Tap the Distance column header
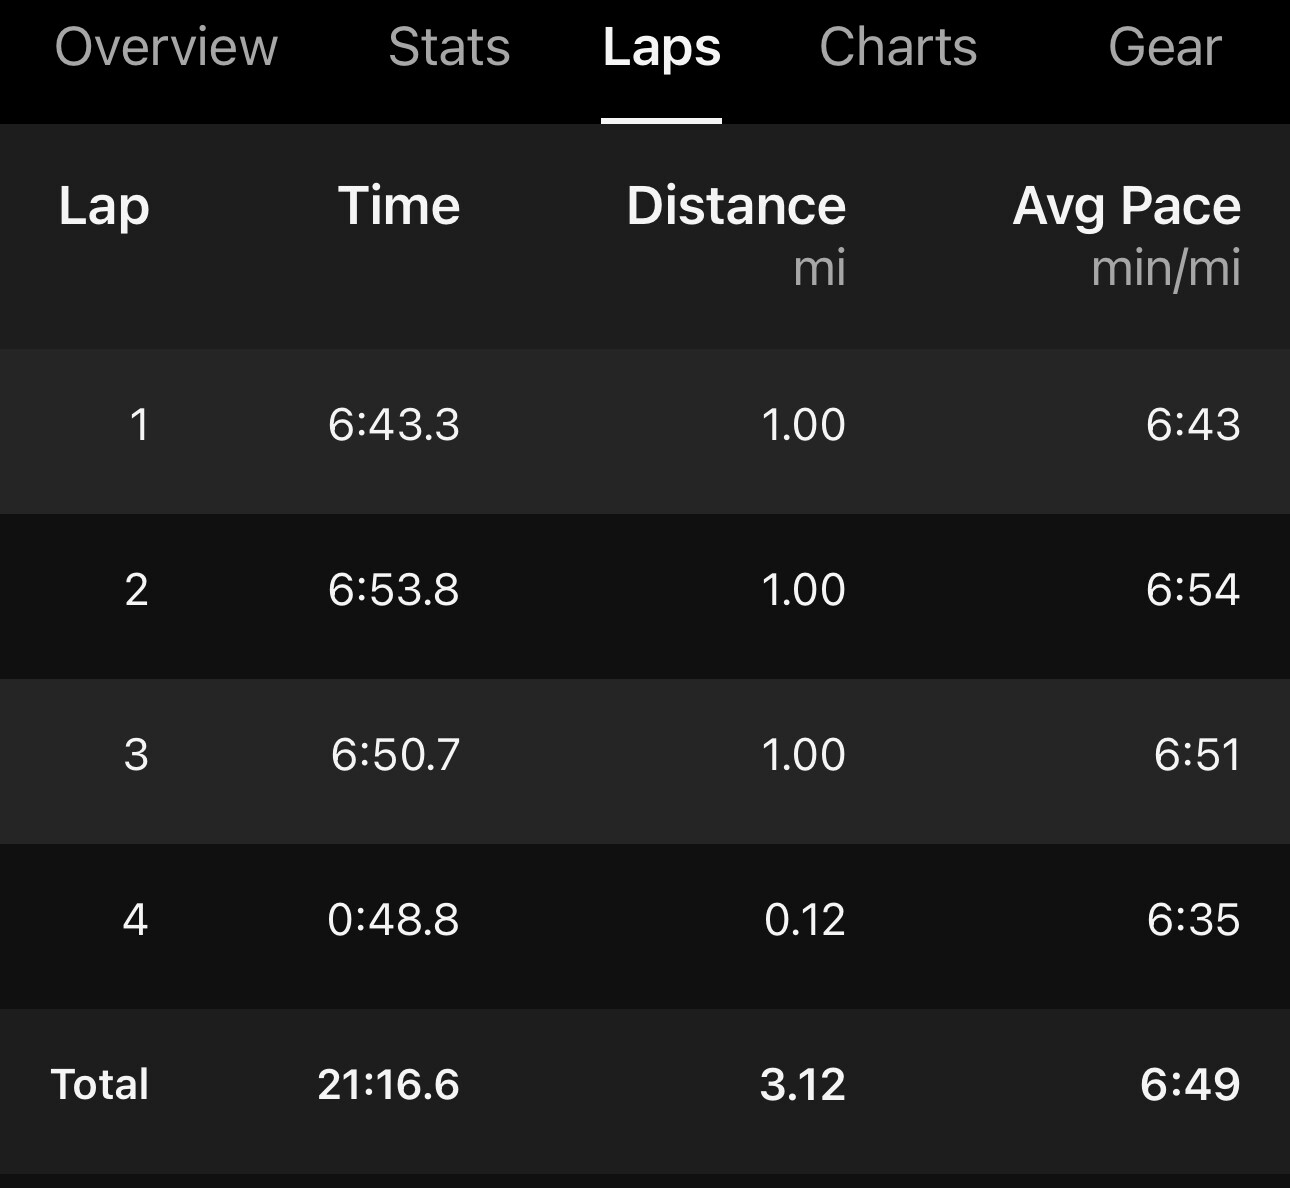This screenshot has height=1188, width=1290. [736, 206]
